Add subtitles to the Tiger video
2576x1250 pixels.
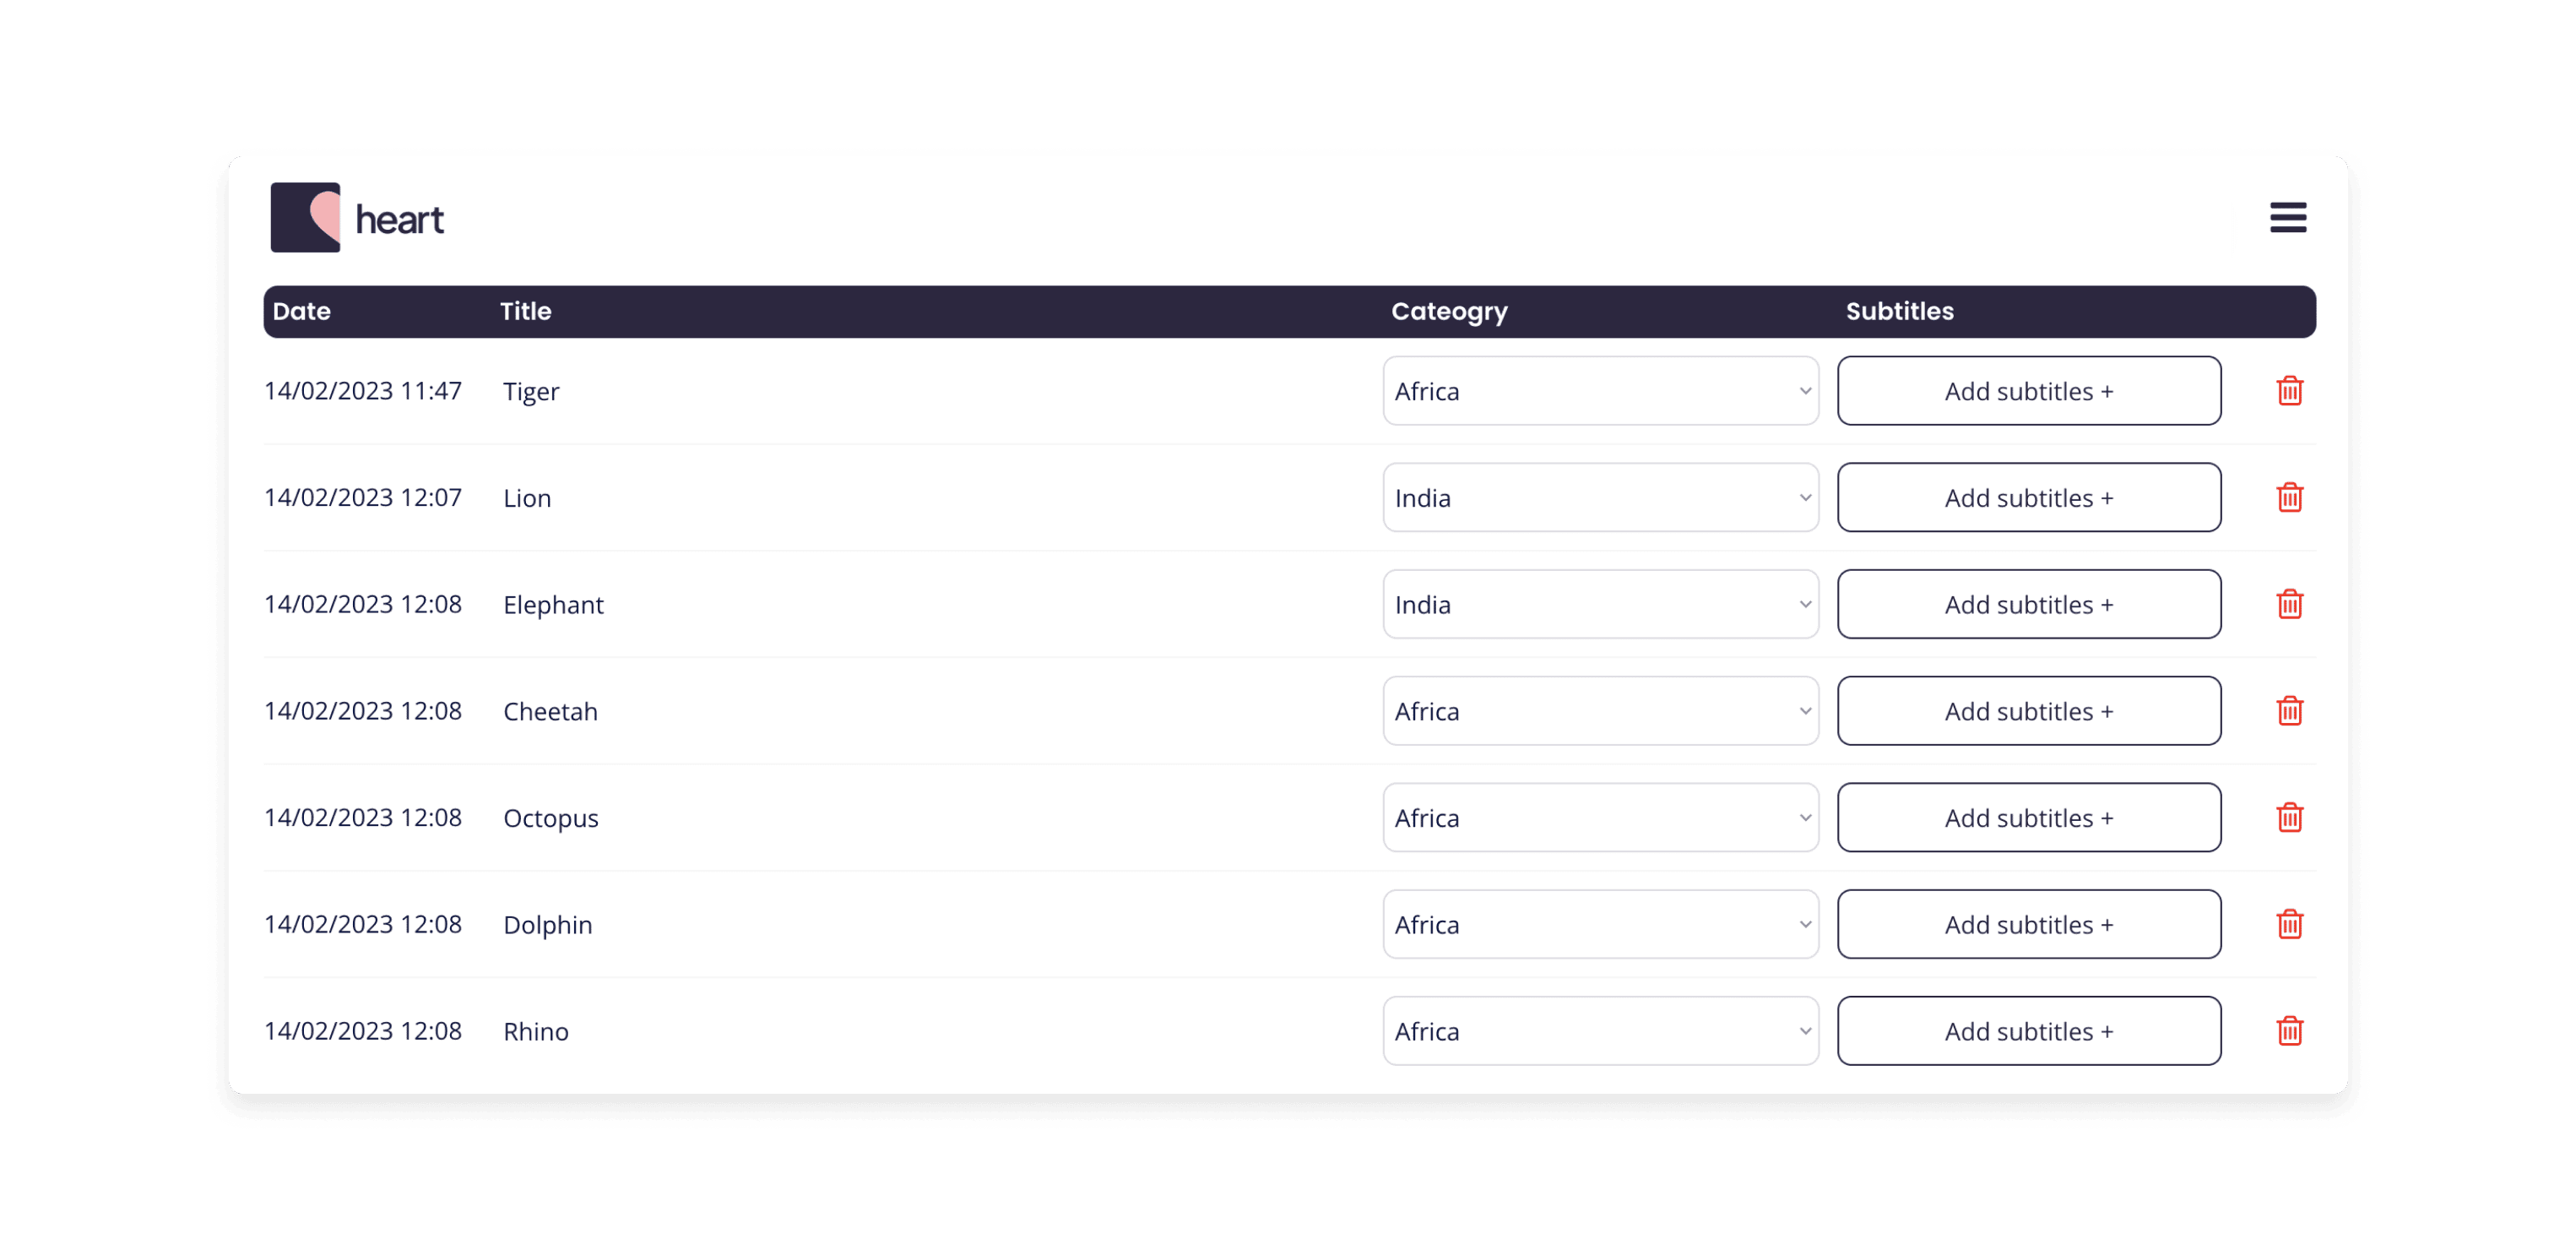coord(2028,391)
